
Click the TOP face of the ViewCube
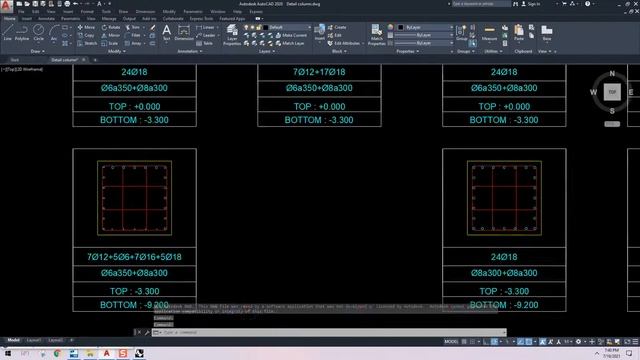click(x=612, y=92)
